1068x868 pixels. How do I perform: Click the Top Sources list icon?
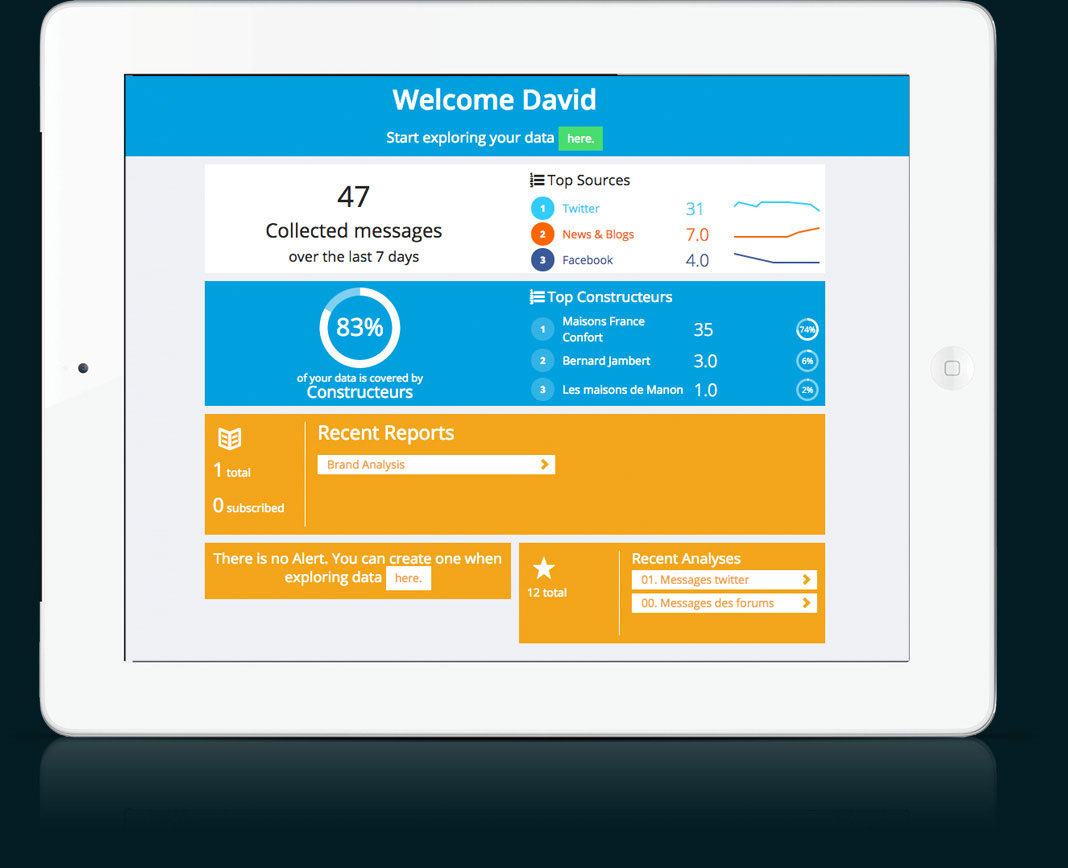coord(537,180)
